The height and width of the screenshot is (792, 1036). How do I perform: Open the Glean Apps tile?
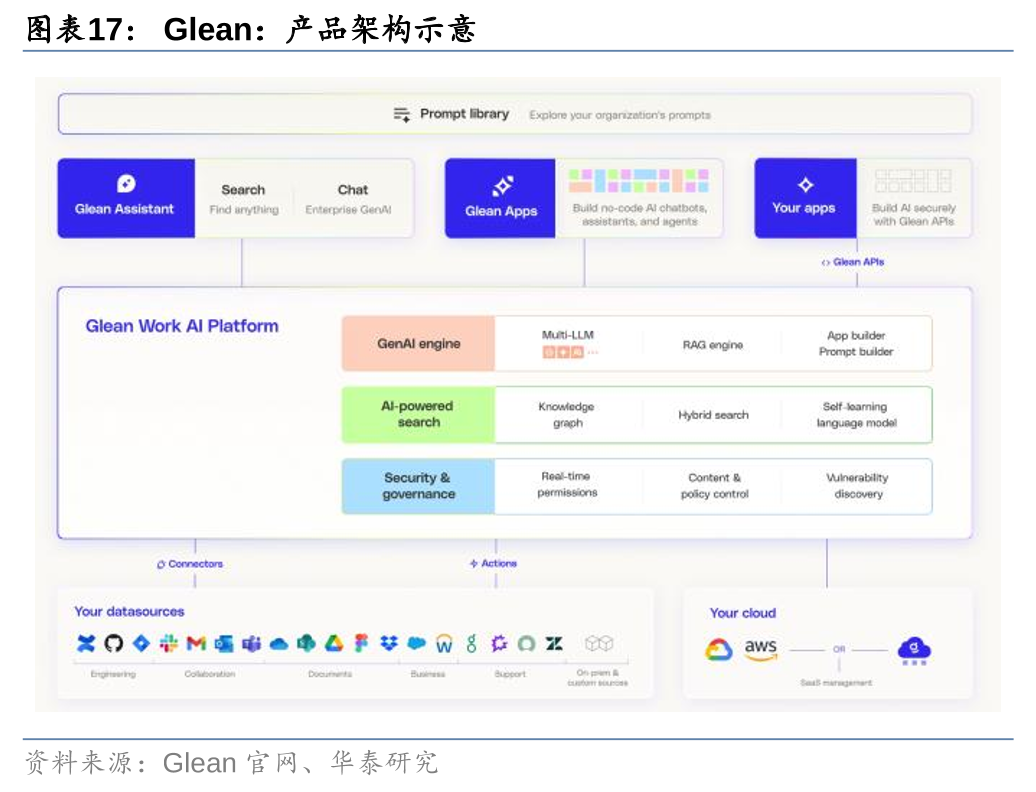(x=500, y=198)
